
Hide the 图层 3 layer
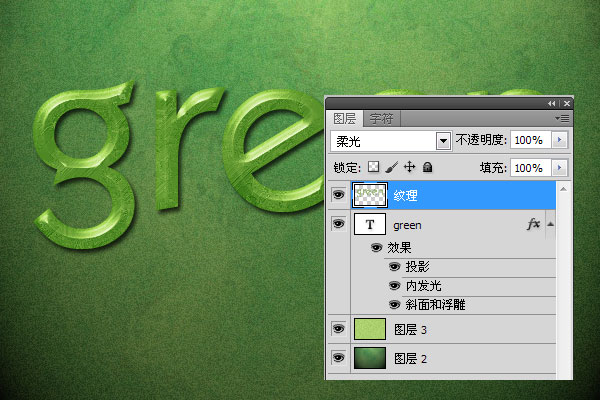tap(338, 329)
